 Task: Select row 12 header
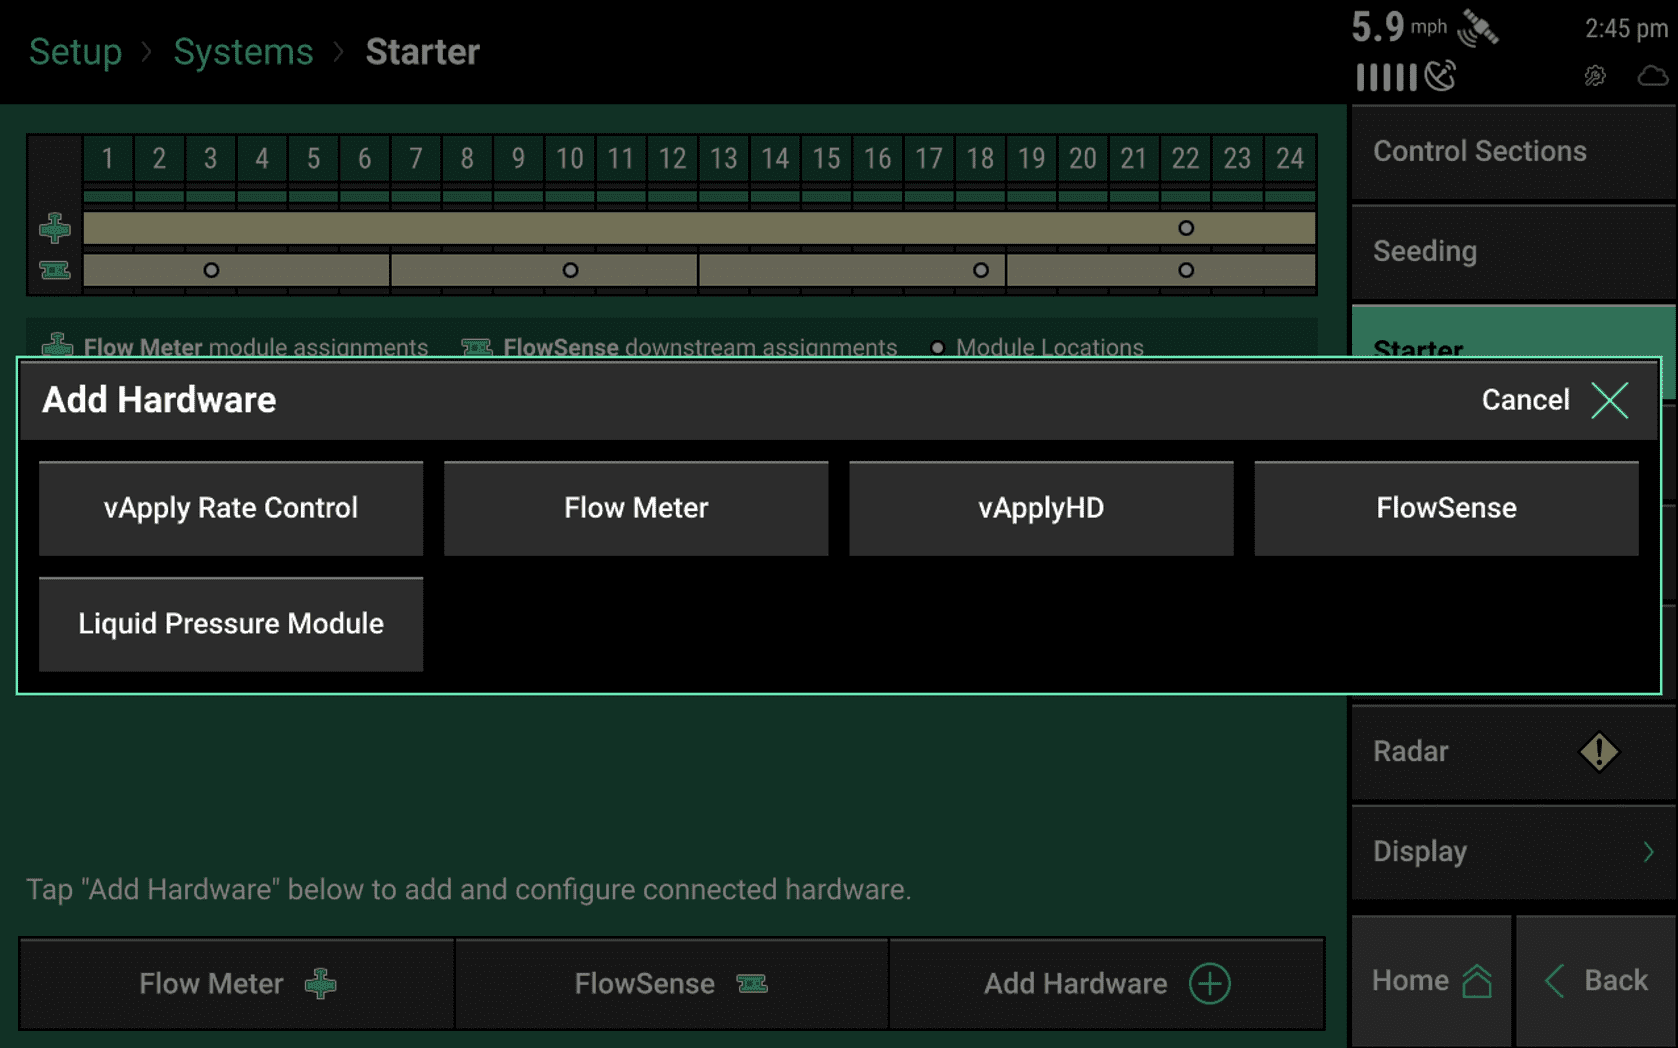(672, 159)
